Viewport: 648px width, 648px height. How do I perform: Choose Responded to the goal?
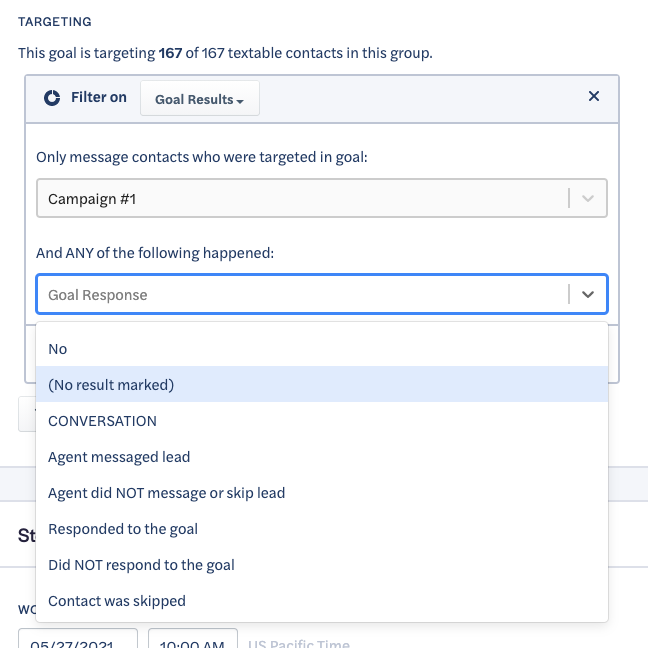tap(322, 529)
